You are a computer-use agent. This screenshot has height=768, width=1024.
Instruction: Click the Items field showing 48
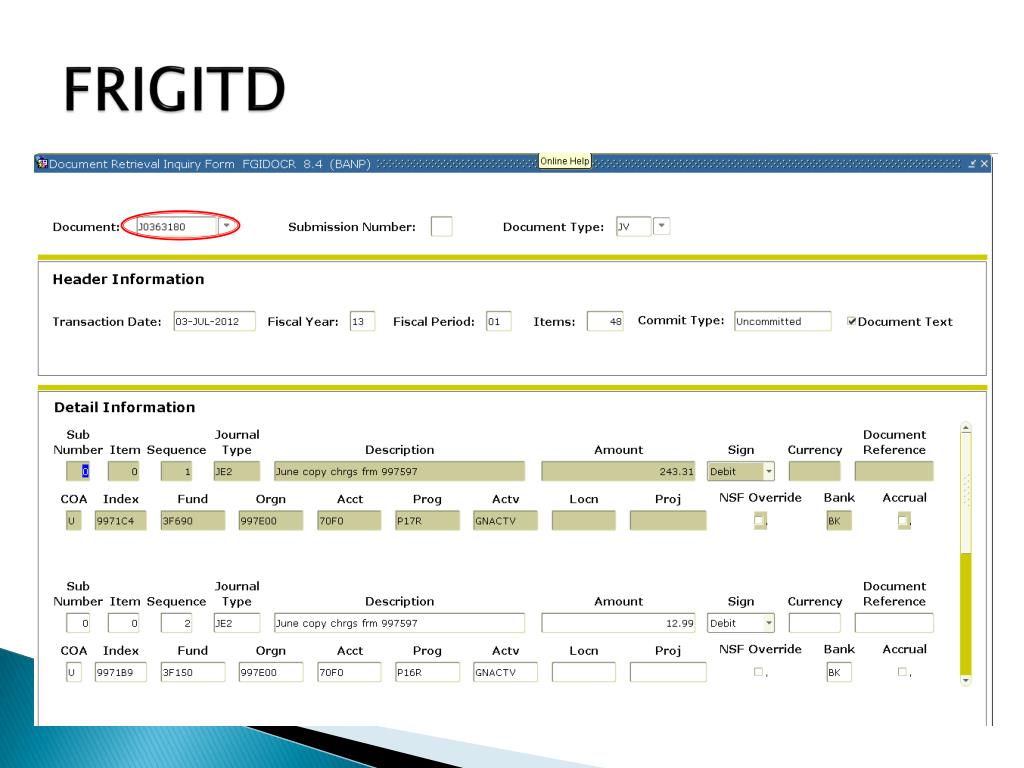605,321
